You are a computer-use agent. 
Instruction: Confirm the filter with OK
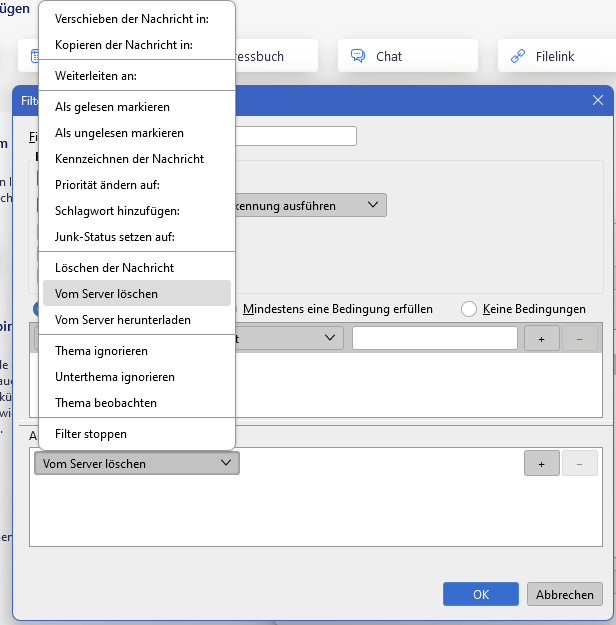481,594
